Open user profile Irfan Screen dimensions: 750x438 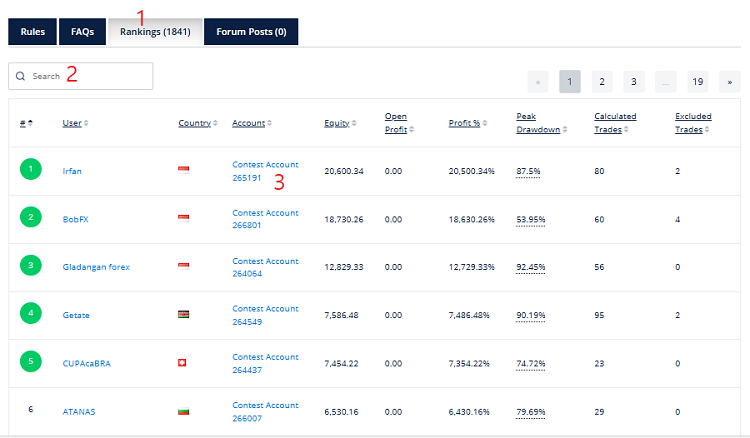tap(72, 171)
